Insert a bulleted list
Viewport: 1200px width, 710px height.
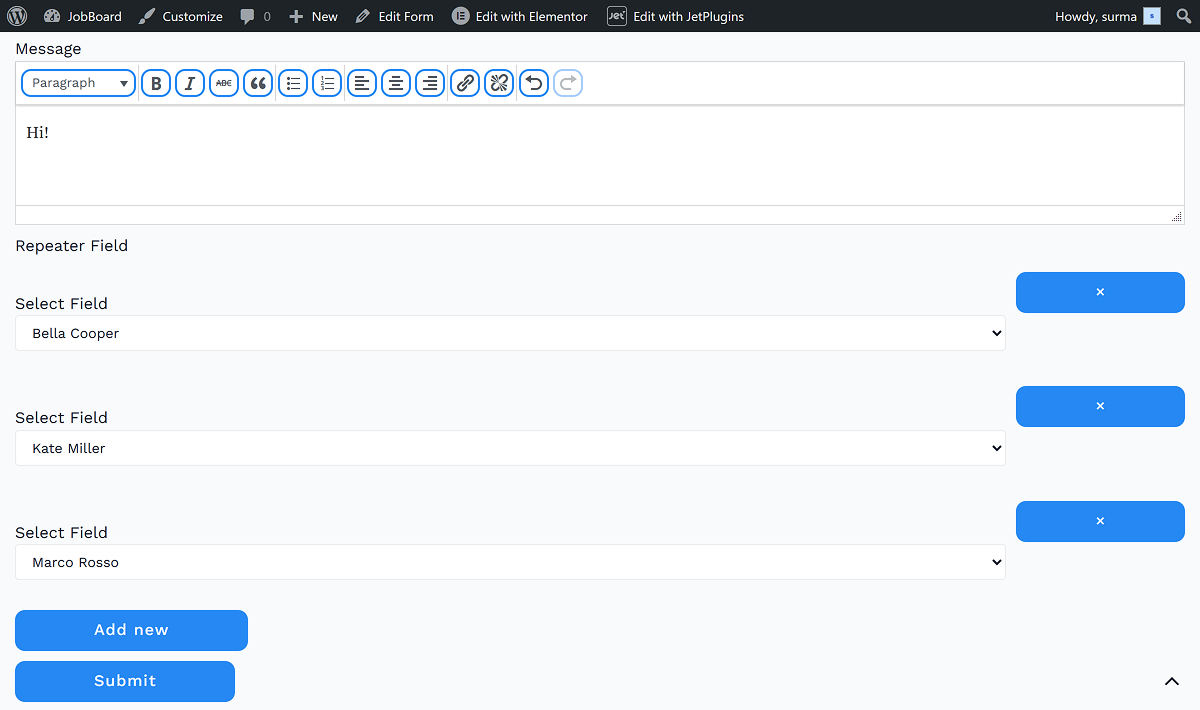293,83
